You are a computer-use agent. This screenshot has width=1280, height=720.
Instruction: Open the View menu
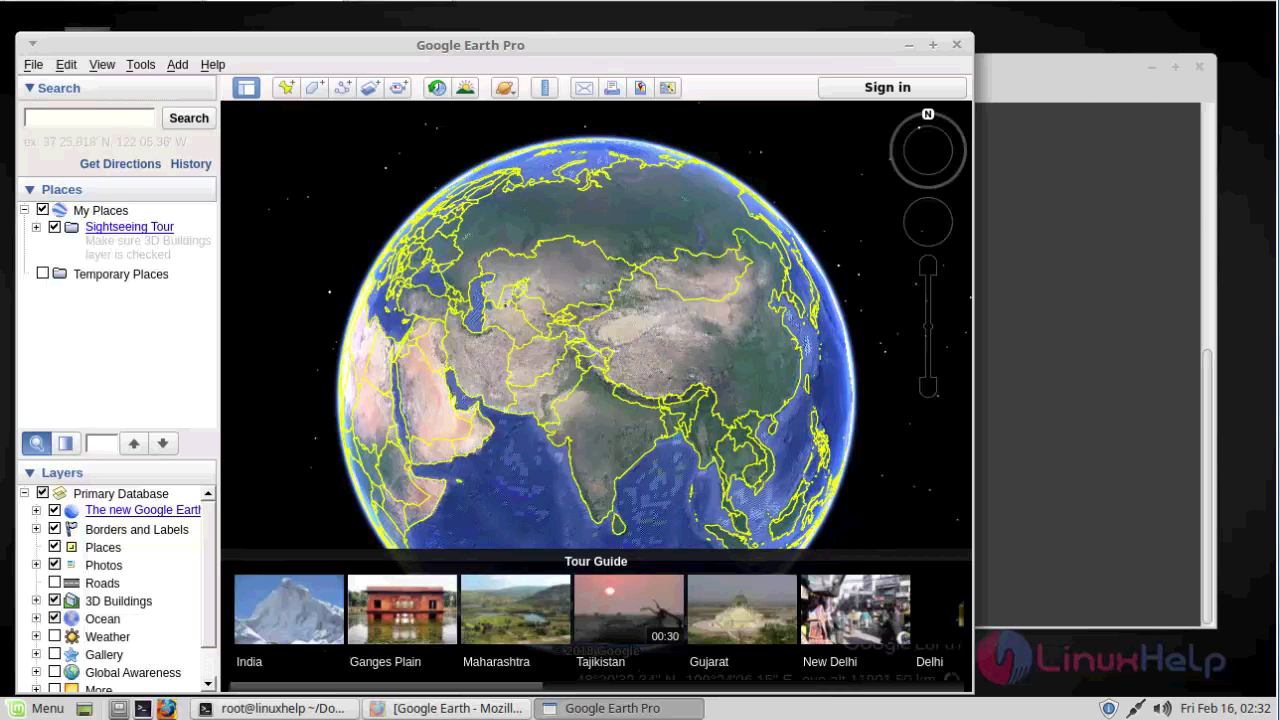(102, 64)
